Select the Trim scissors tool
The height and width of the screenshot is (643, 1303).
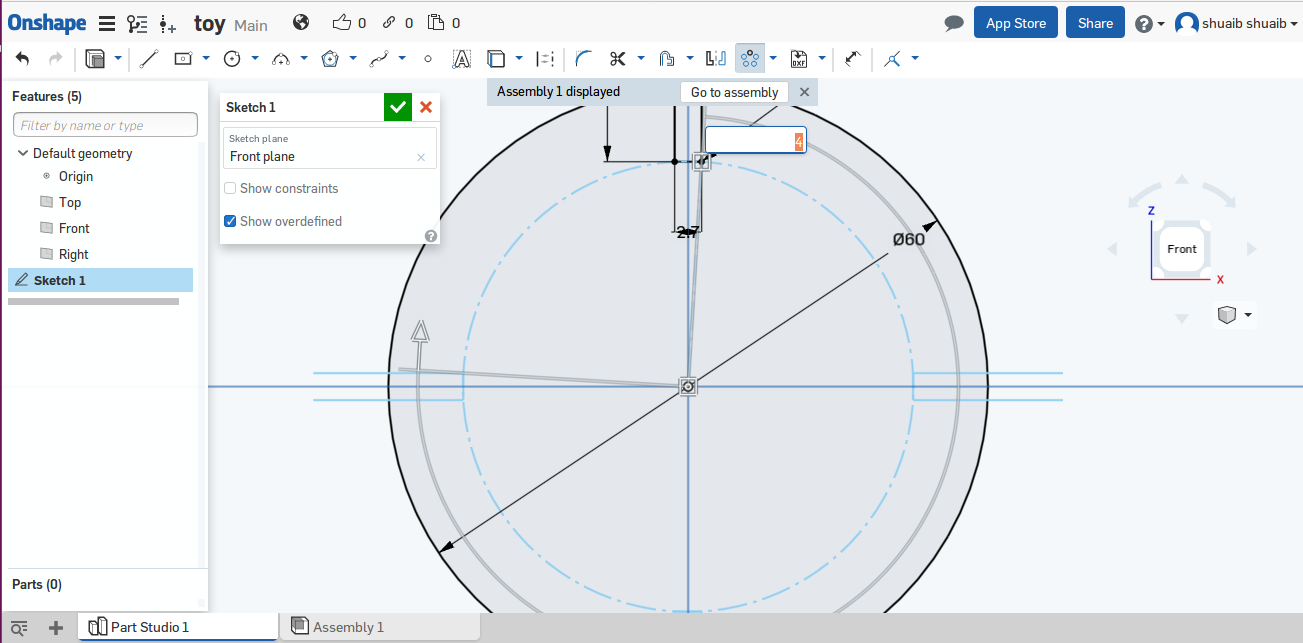[x=617, y=59]
